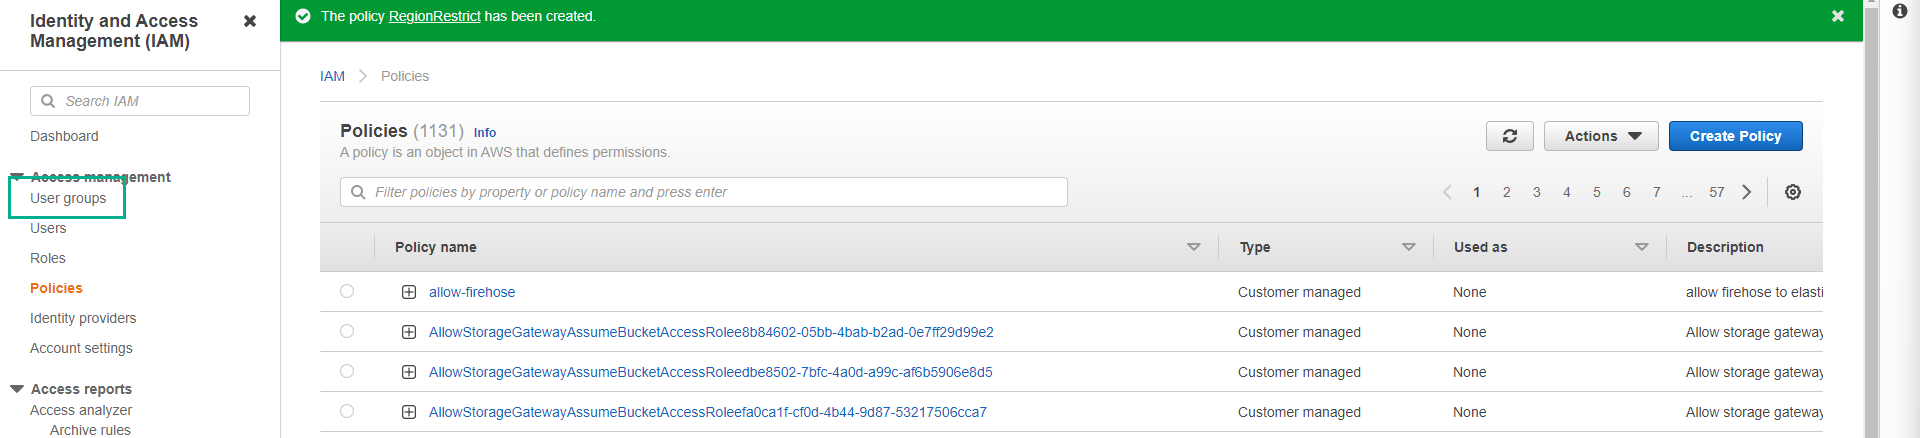Select radio for policy ending 0e7ff29d99e2
This screenshot has height=438, width=1920.
pos(347,331)
